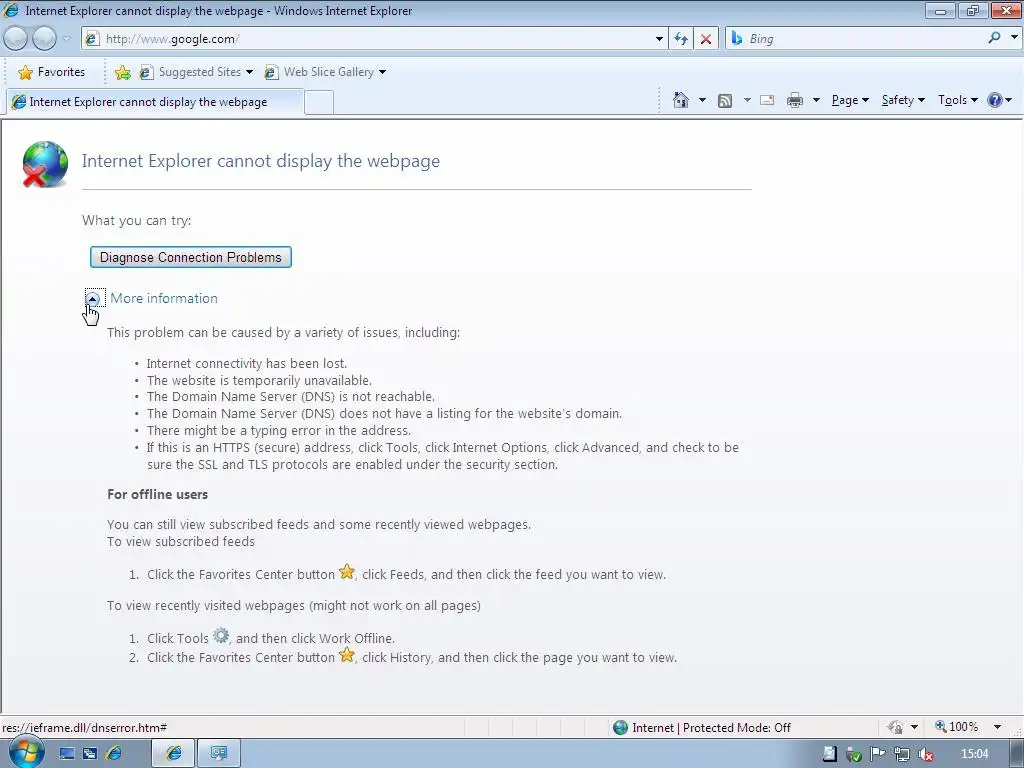Click the RSS Feeds icon

(x=724, y=101)
